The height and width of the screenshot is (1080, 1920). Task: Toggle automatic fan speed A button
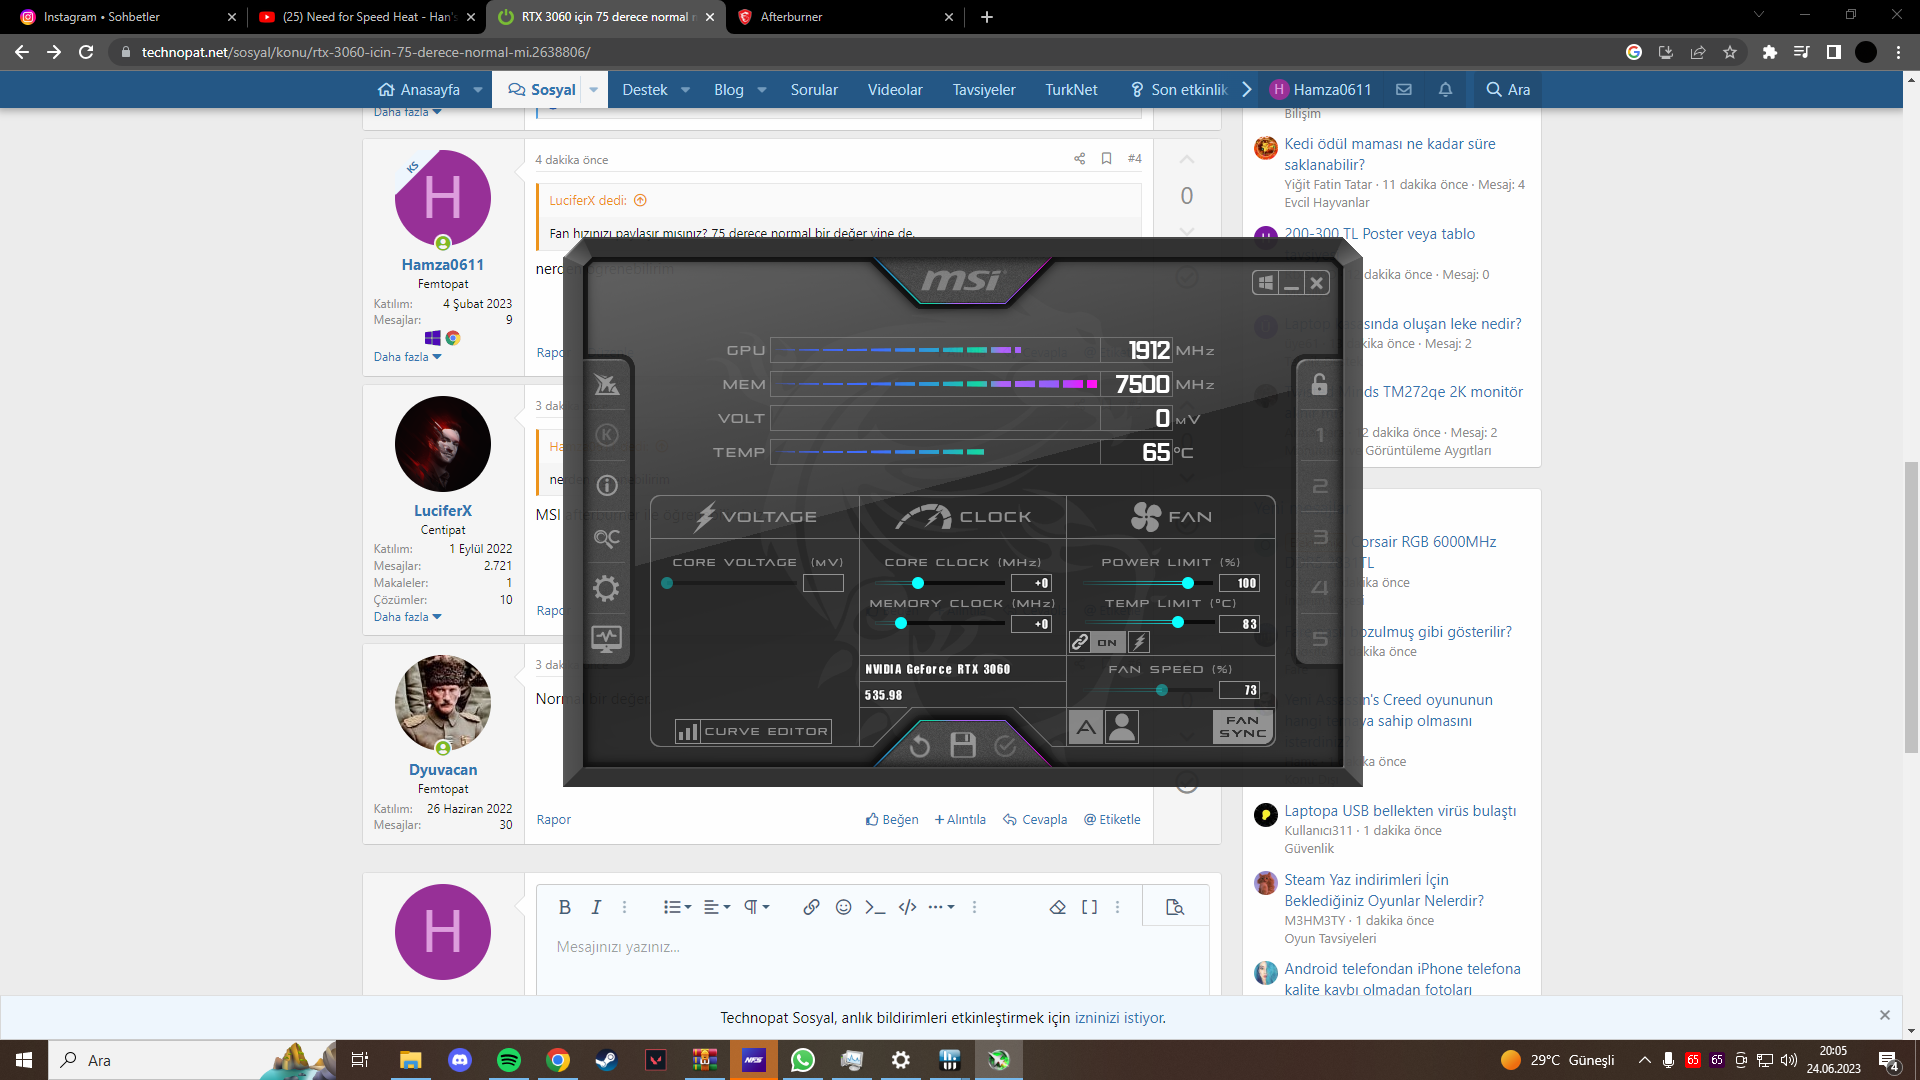(1086, 727)
